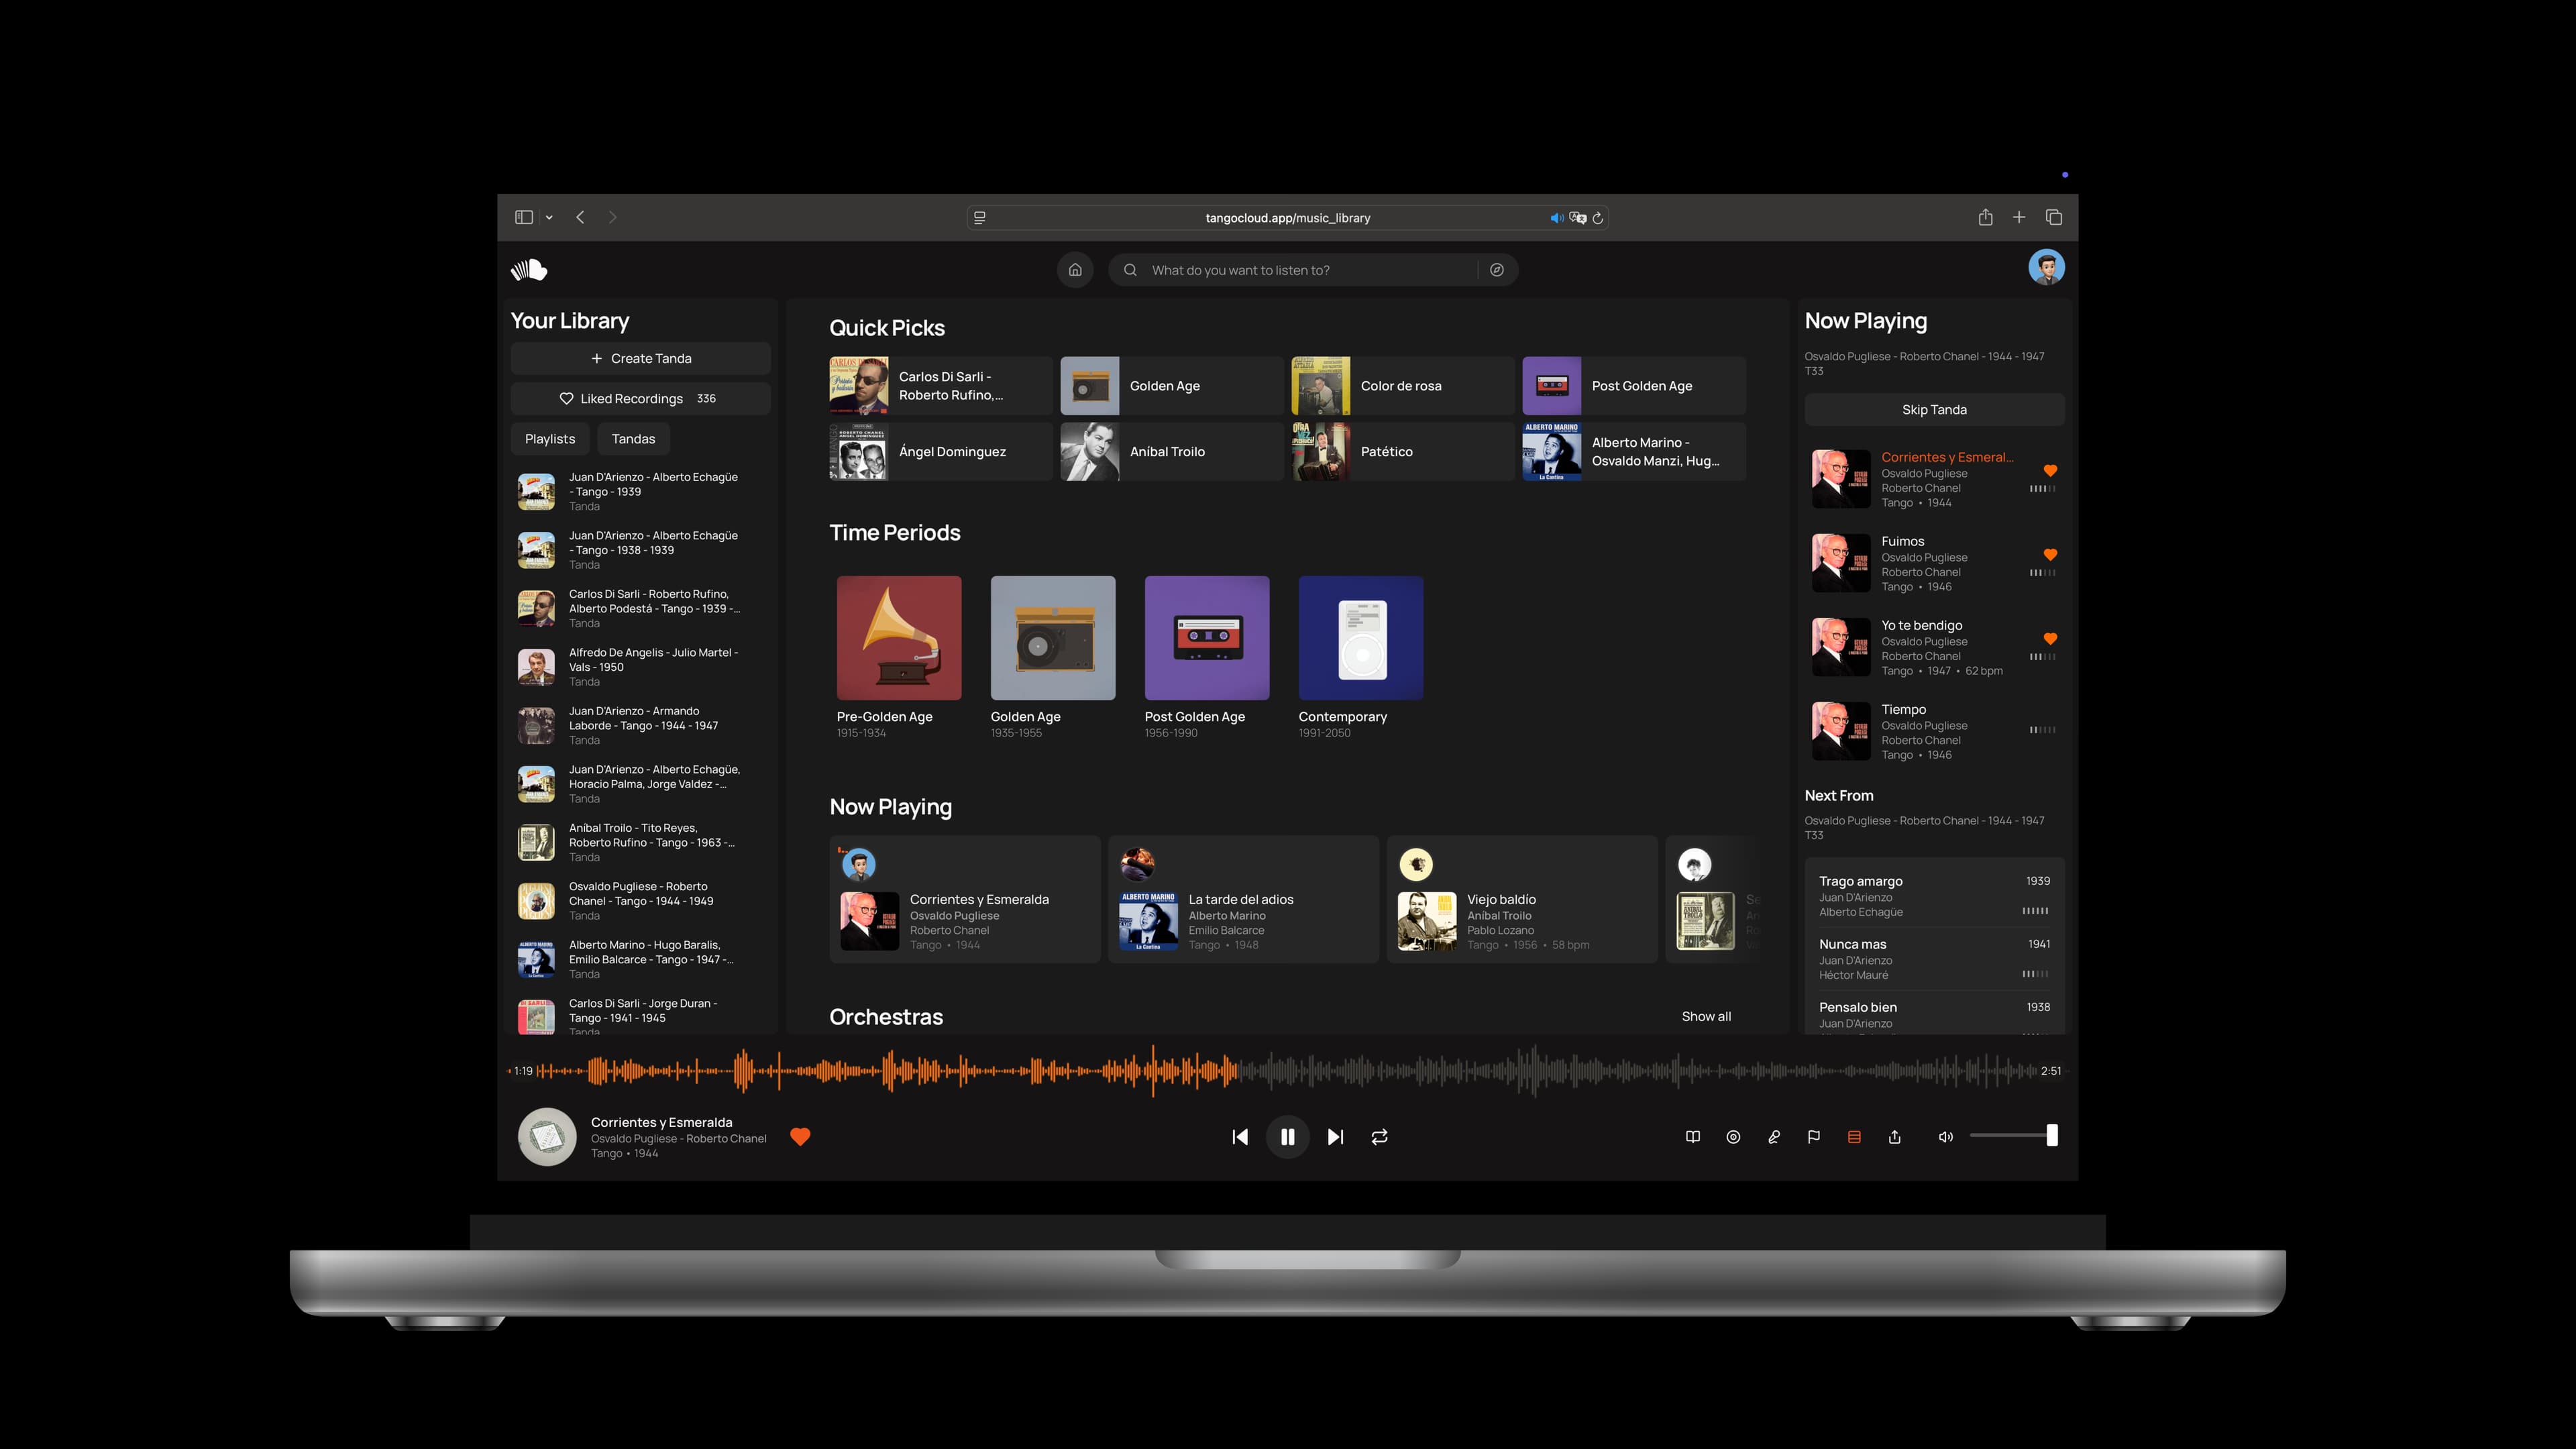Click the volume slider track
2576x1449 pixels.
click(x=2008, y=1136)
